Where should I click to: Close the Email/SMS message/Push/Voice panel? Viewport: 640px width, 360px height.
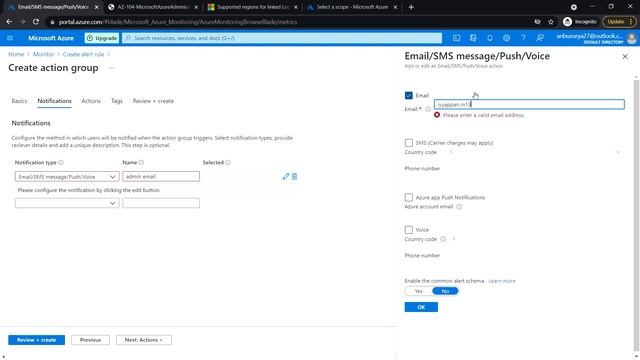[625, 57]
